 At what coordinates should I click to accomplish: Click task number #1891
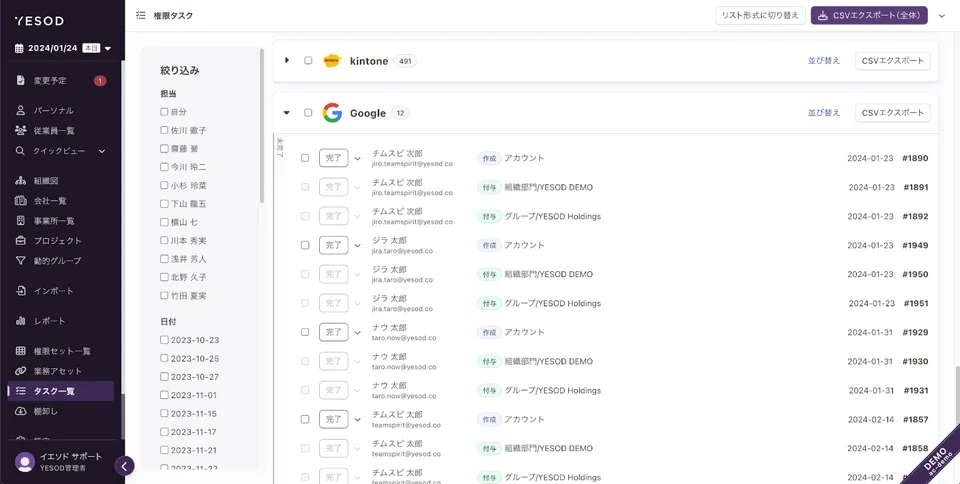pyautogui.click(x=916, y=187)
